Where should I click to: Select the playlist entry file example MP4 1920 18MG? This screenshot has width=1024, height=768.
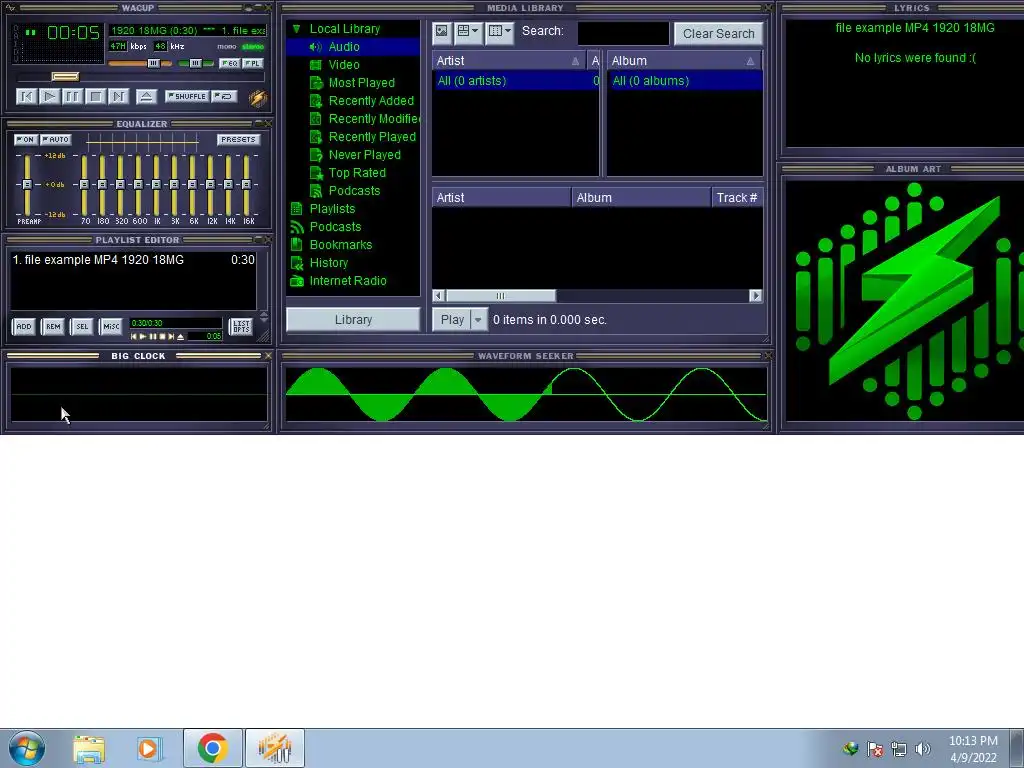pos(133,260)
